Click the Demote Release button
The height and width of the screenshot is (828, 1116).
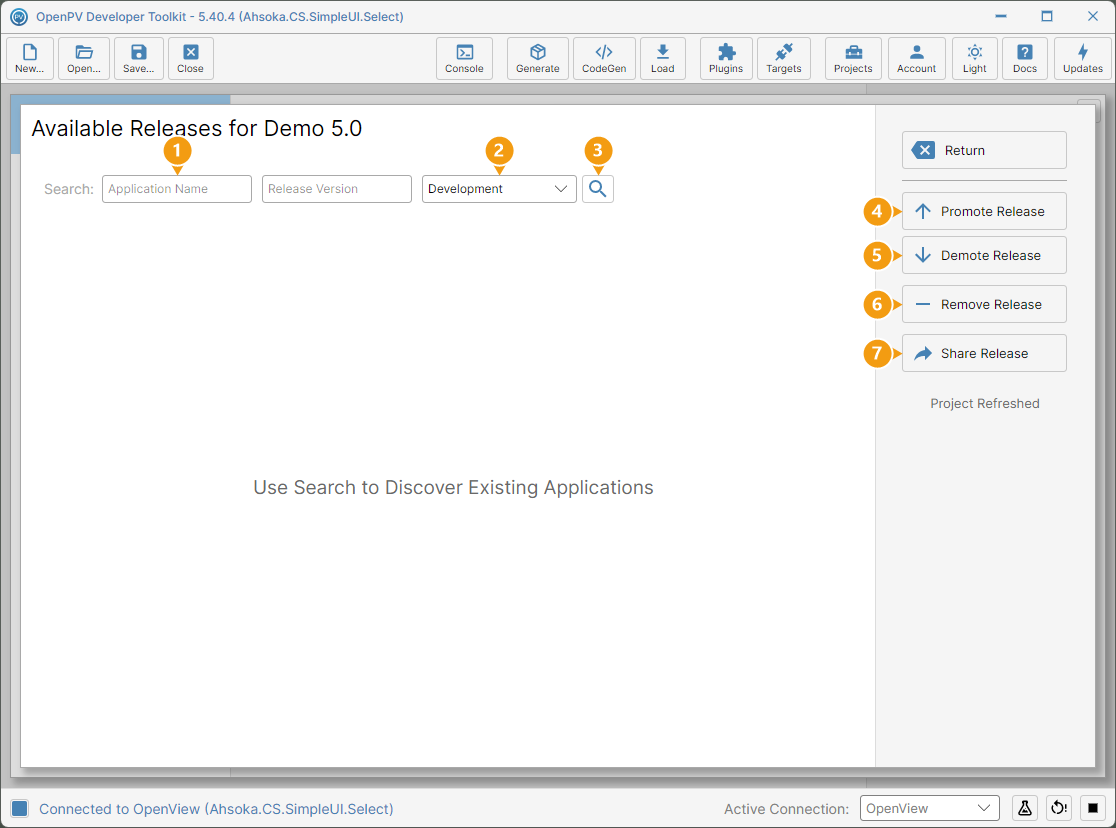pos(984,256)
